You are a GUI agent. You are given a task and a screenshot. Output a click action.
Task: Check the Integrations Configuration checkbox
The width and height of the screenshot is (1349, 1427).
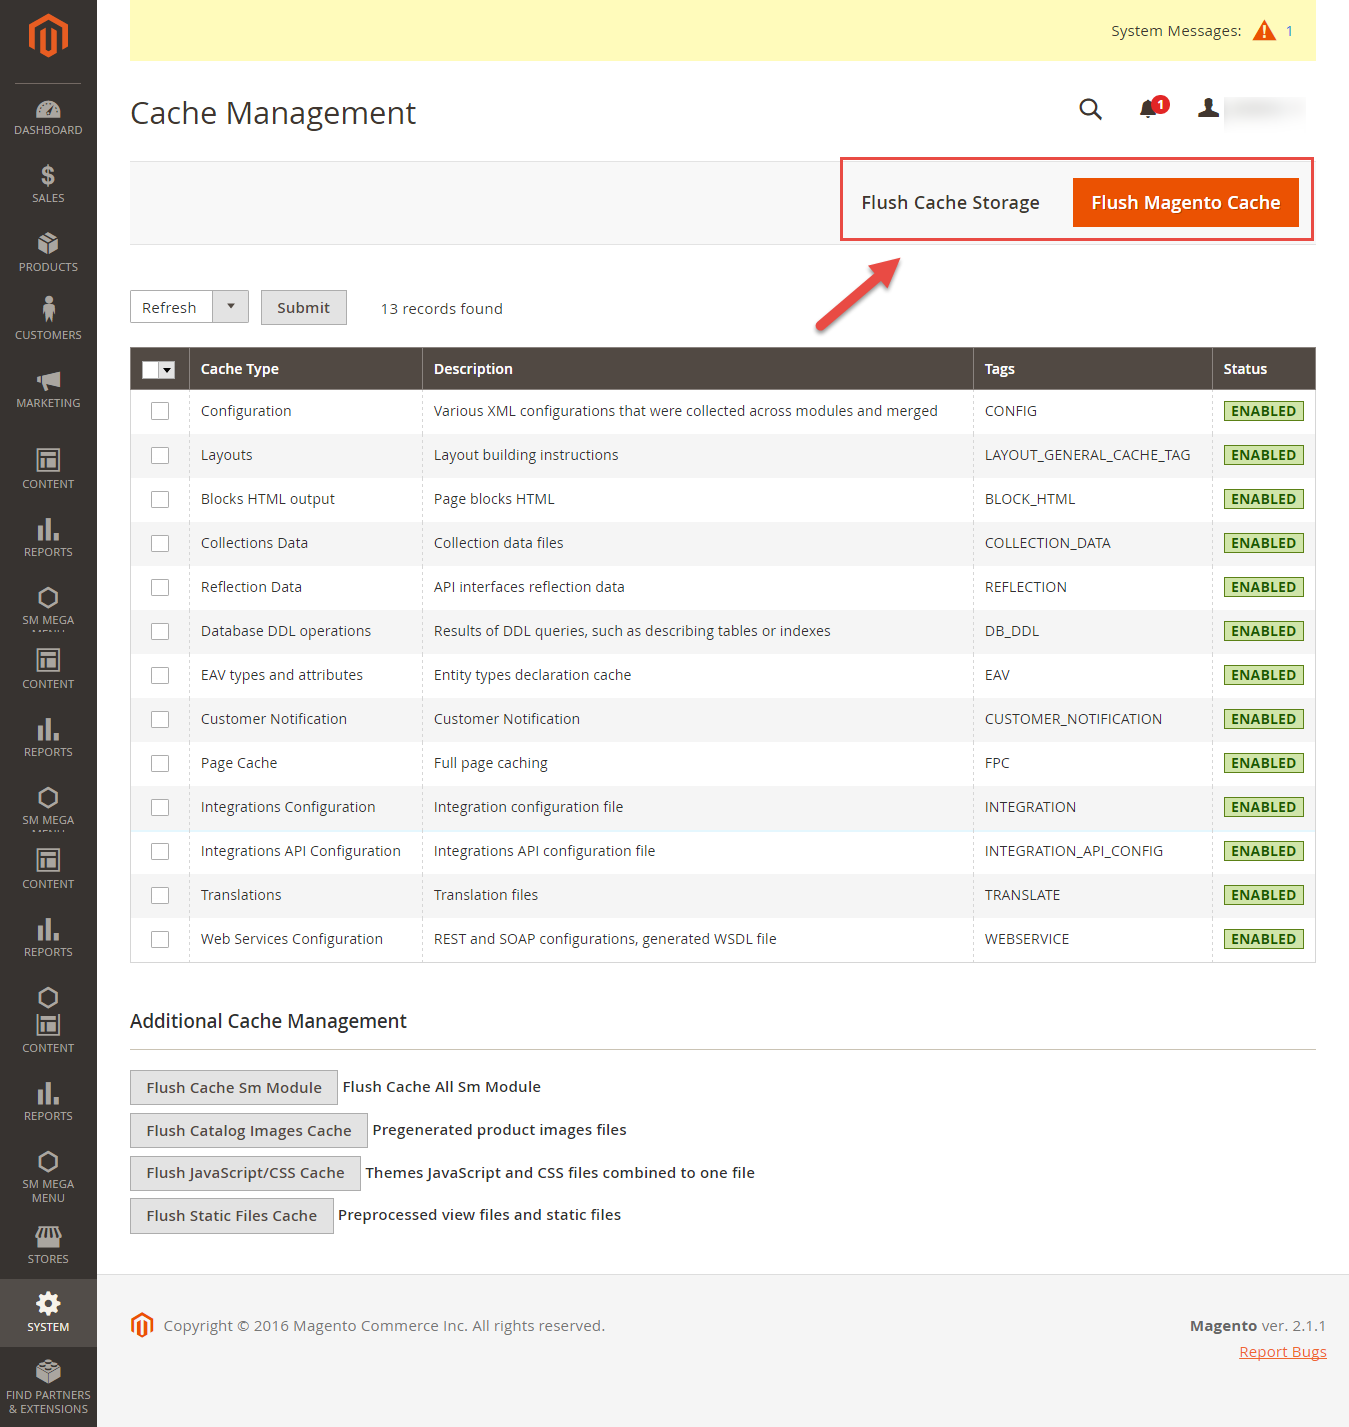[160, 807]
